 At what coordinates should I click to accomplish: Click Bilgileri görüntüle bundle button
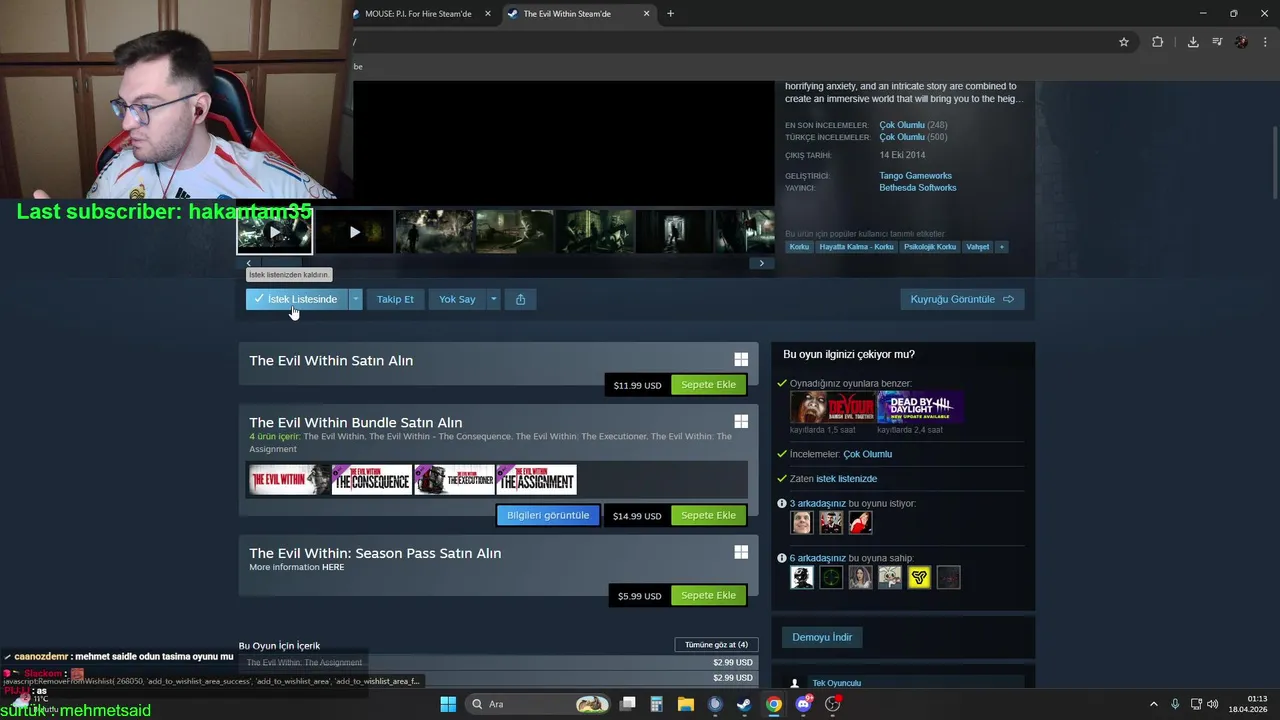pos(548,516)
